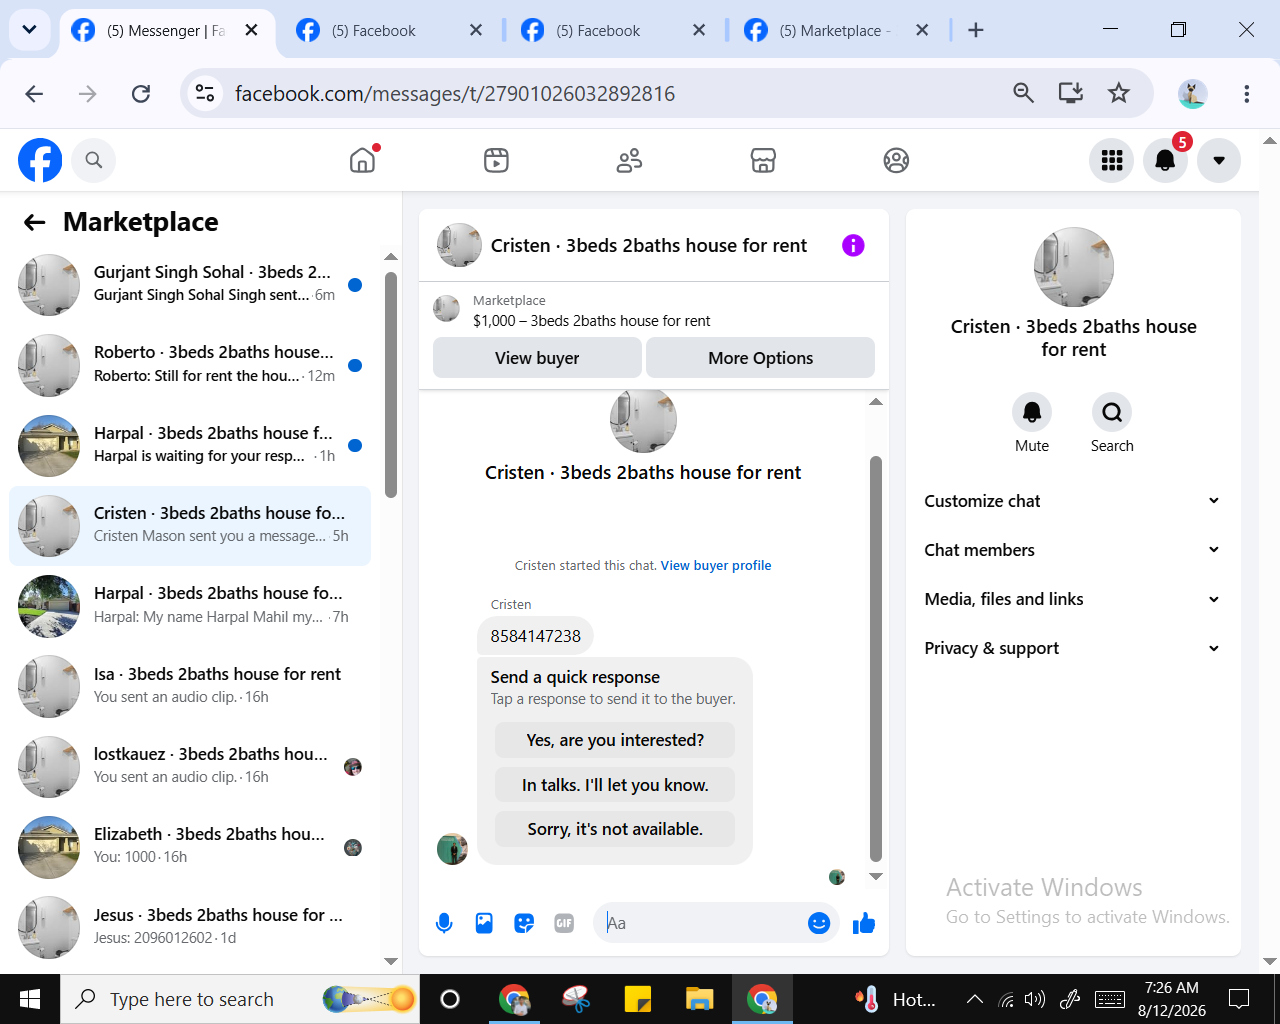Open the Video (Watch) icon
The image size is (1280, 1024).
click(x=496, y=160)
